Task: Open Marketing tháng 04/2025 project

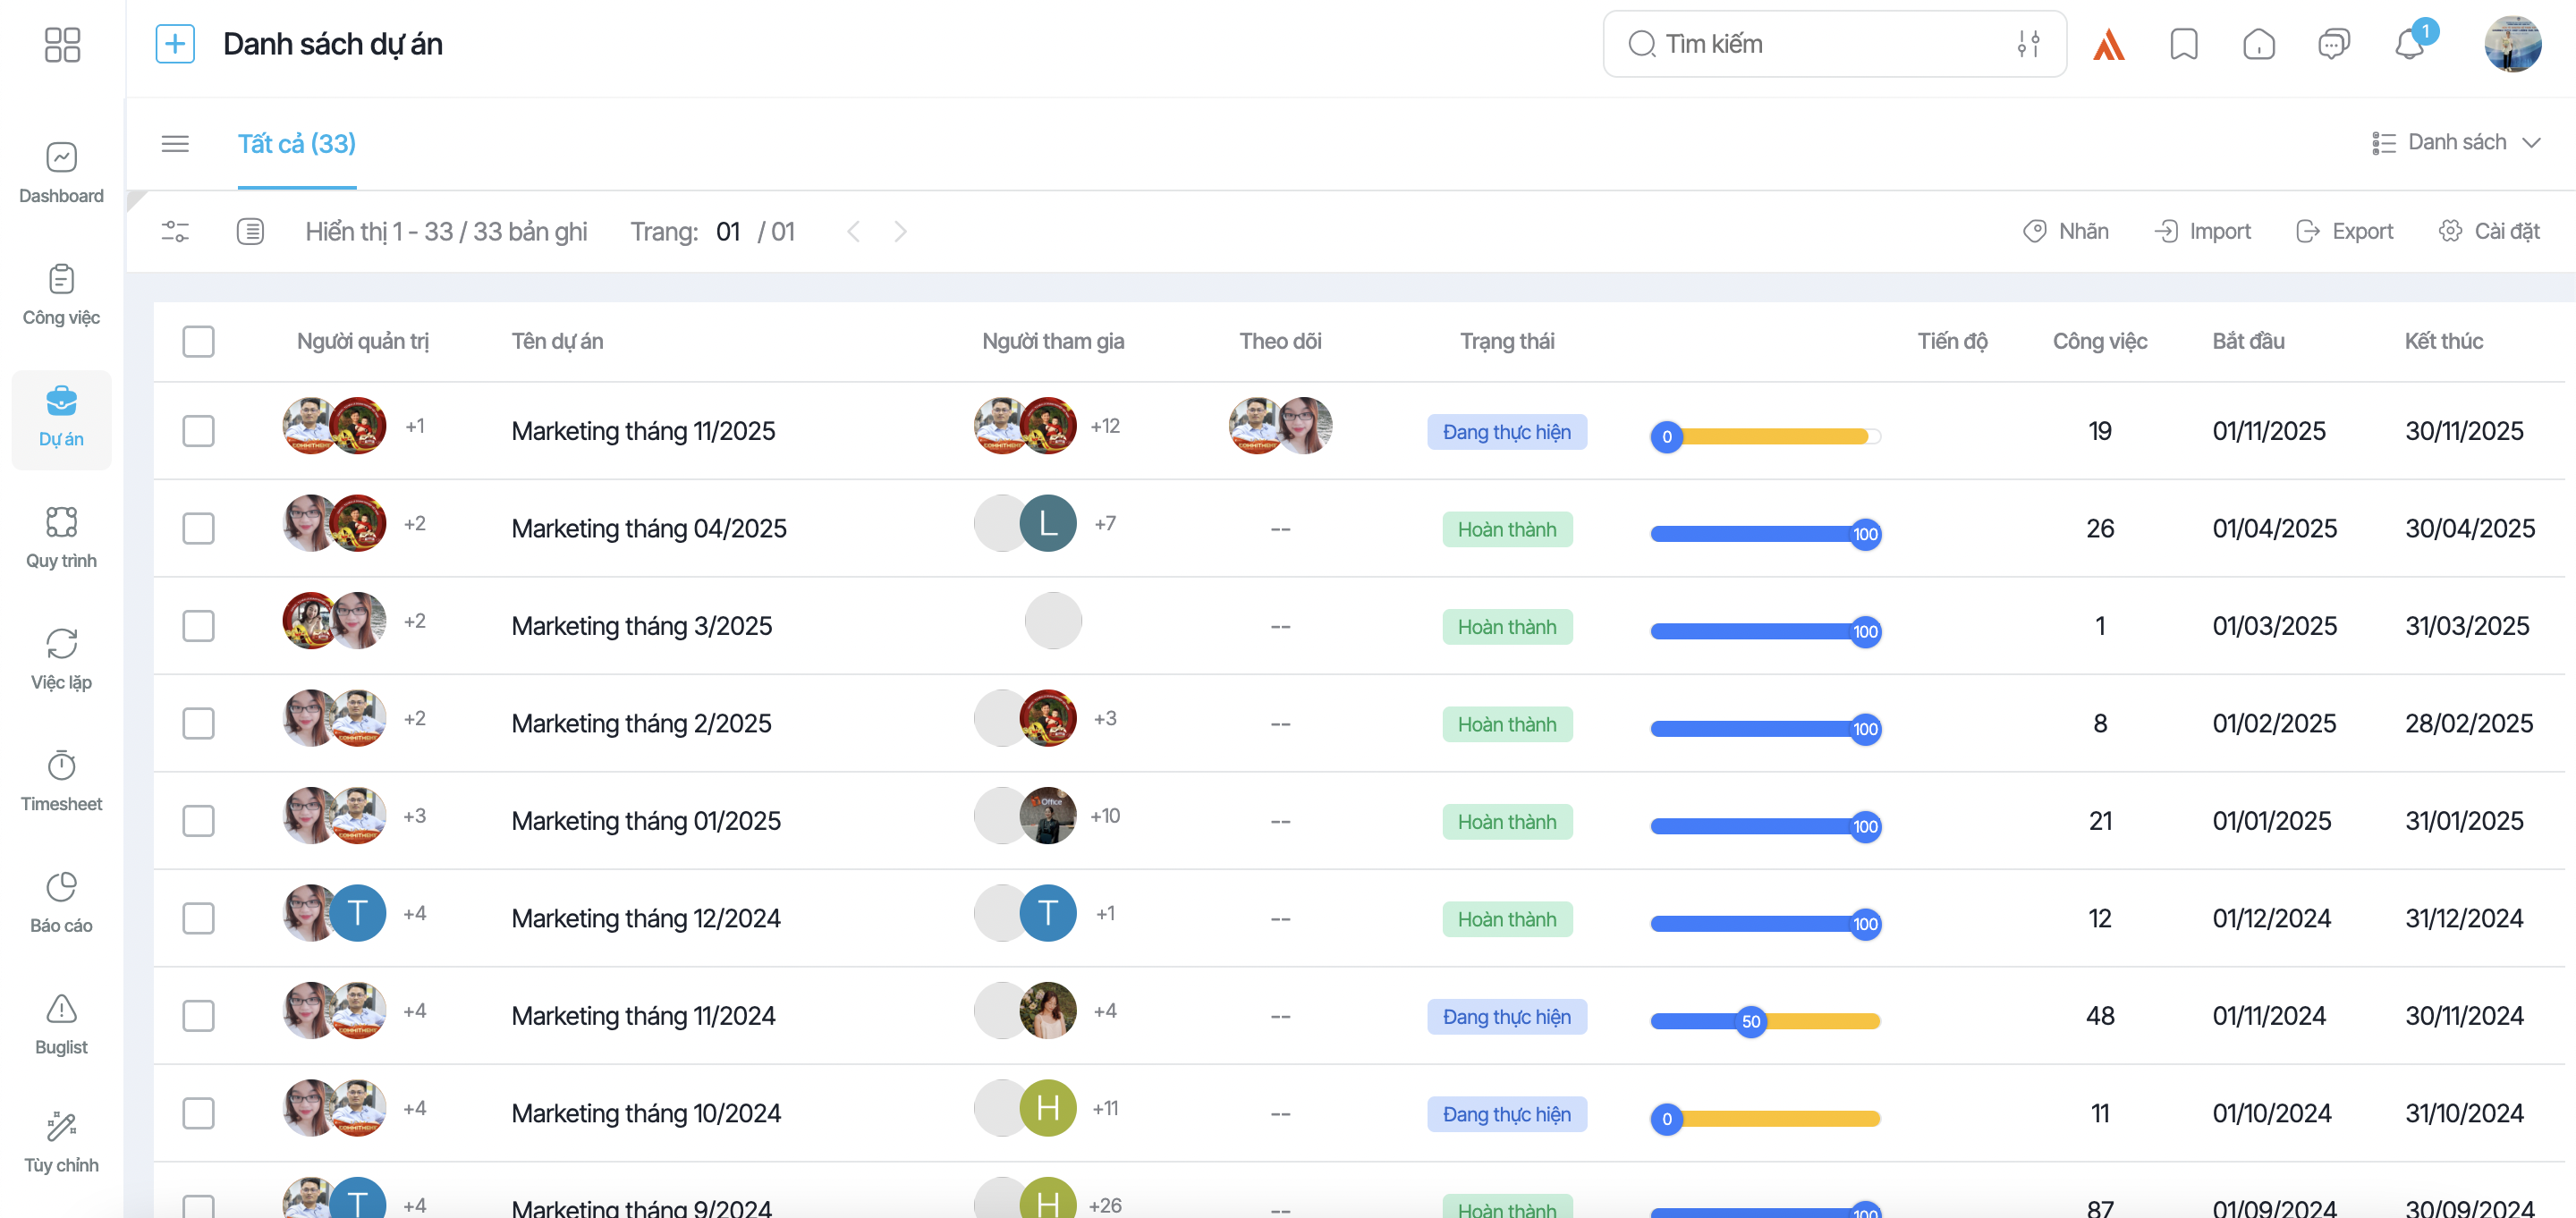Action: pos(648,528)
